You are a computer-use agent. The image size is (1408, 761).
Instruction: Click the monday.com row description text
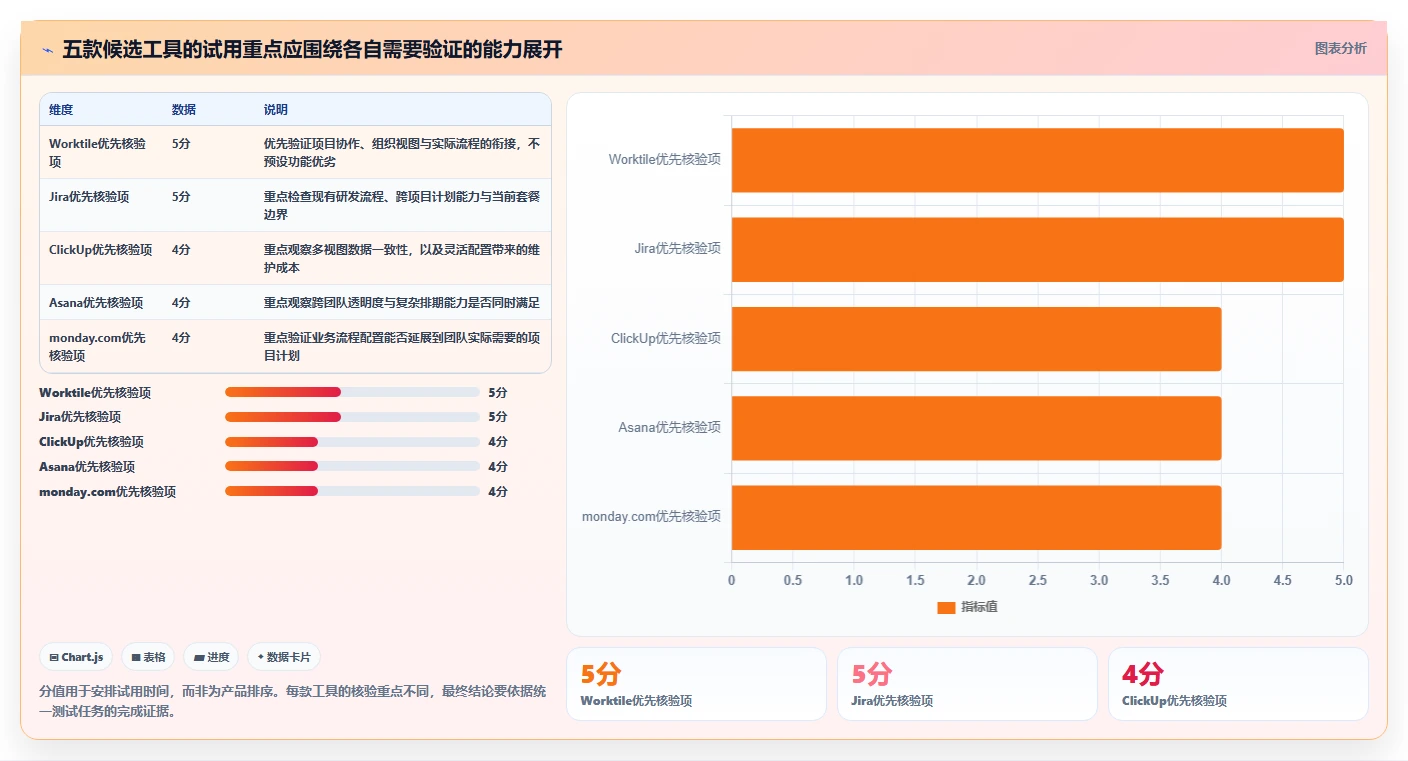tap(402, 346)
